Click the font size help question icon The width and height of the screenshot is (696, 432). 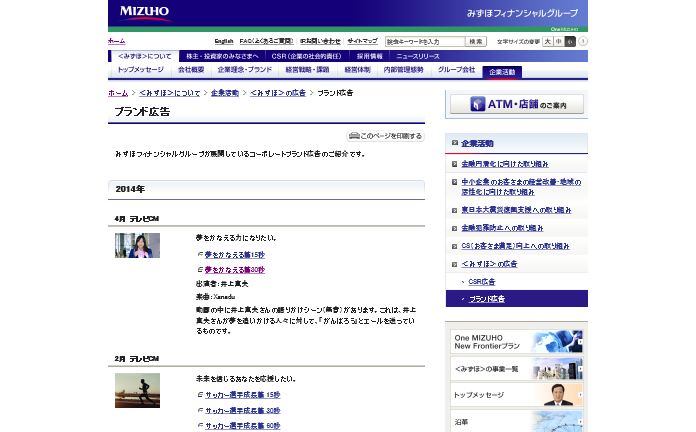tap(583, 41)
